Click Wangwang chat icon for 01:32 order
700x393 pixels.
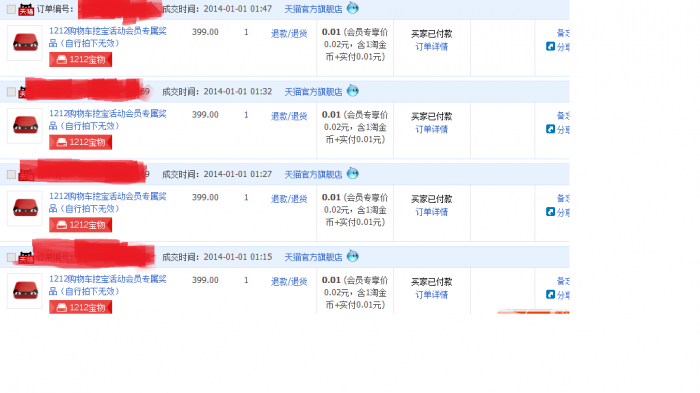coord(353,91)
